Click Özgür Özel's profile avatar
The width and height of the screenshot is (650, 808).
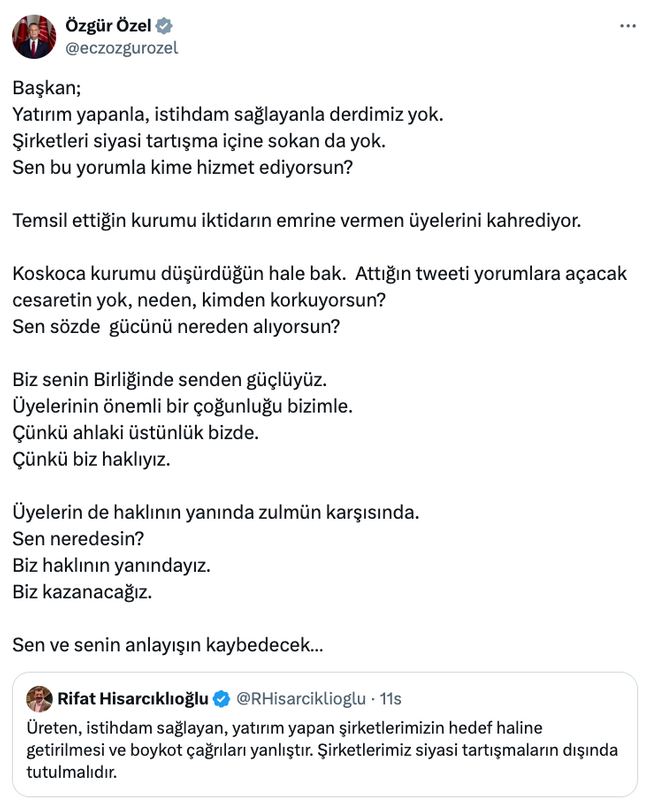click(32, 32)
